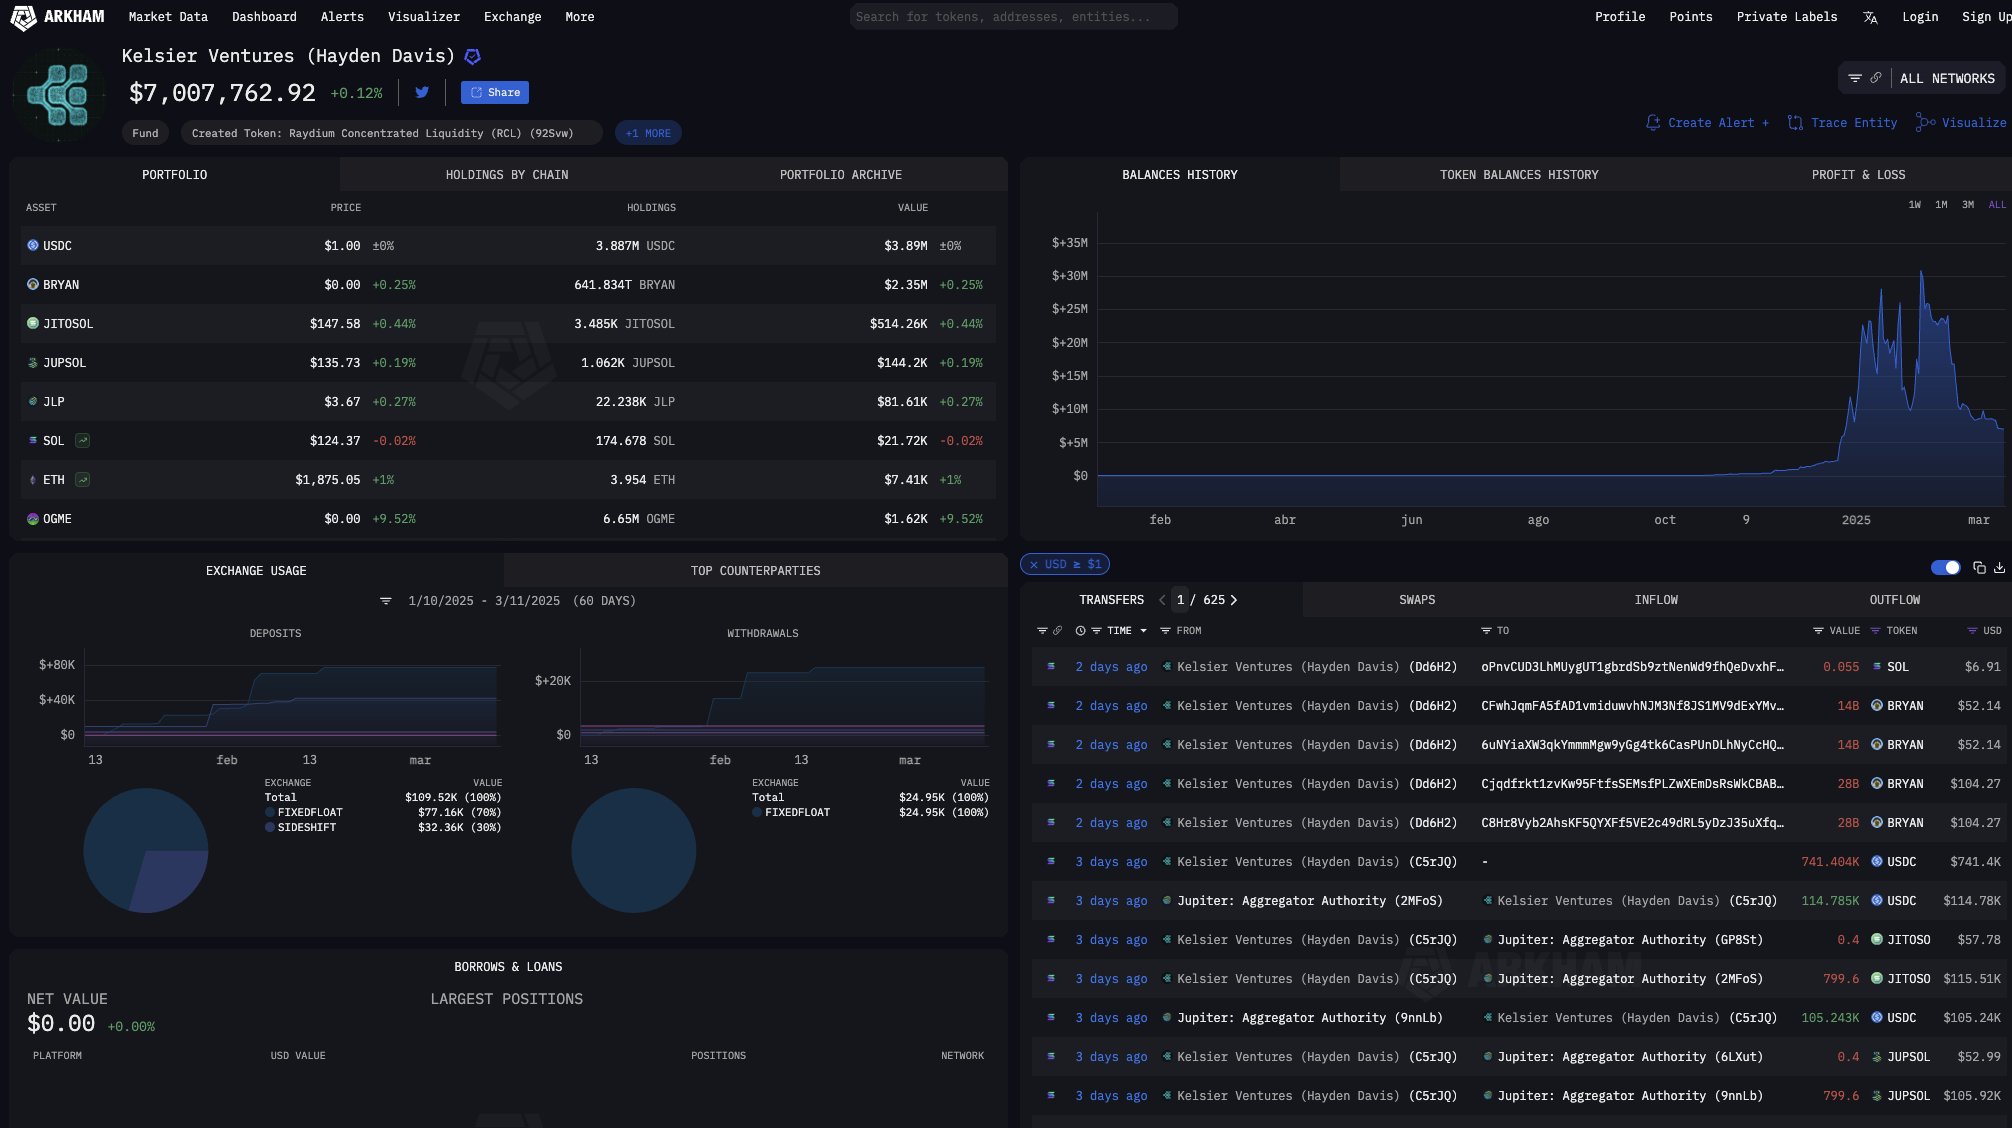Click Create Alert + link

[1708, 123]
